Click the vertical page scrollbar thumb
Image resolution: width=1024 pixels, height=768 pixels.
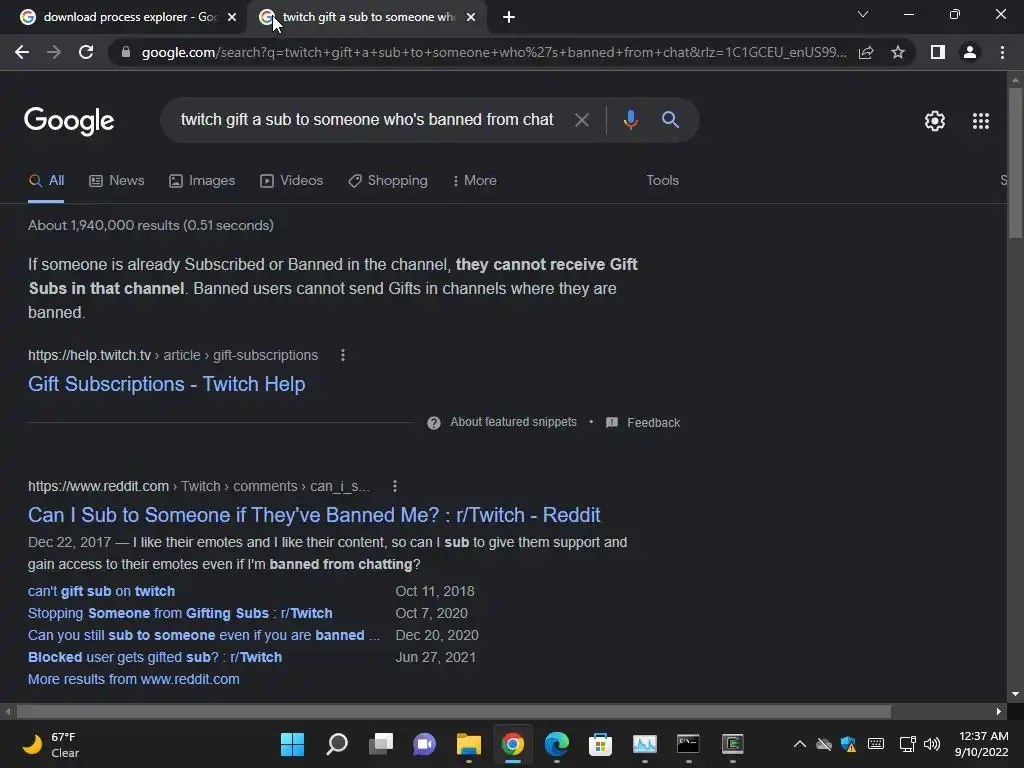pyautogui.click(x=1015, y=162)
